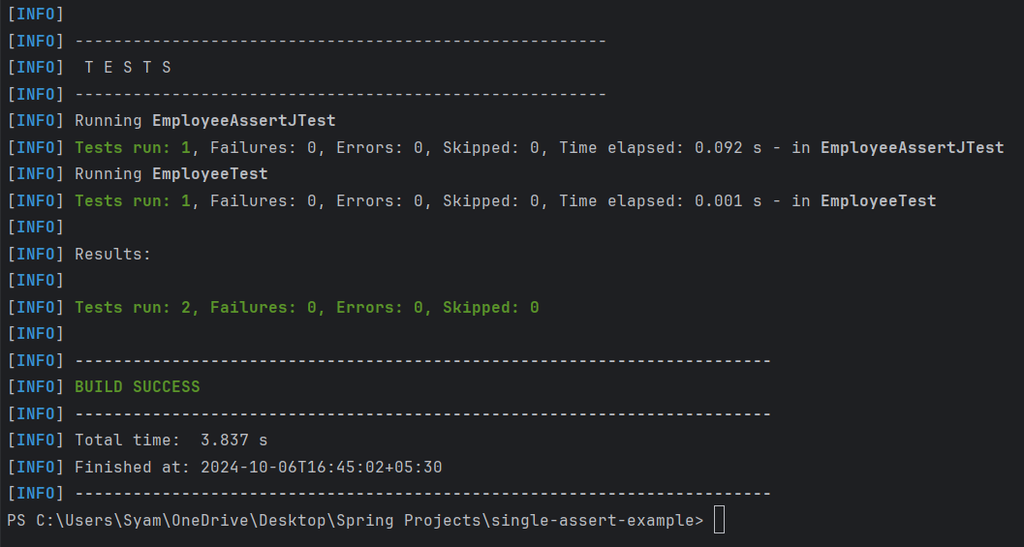
Task: Click EmployeeTest at the end of result line
Action: click(x=878, y=201)
